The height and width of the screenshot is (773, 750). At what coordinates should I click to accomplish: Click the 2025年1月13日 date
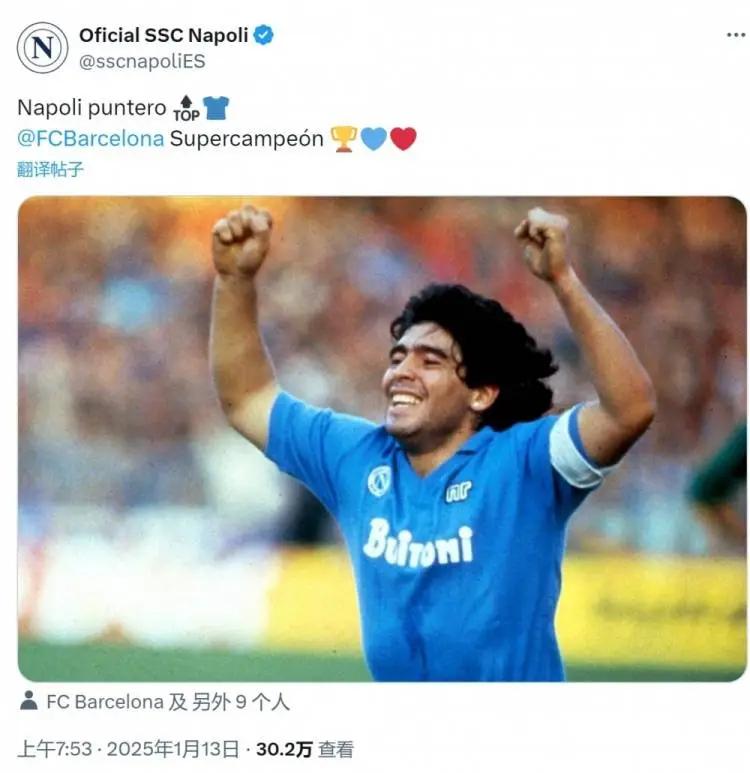[173, 749]
